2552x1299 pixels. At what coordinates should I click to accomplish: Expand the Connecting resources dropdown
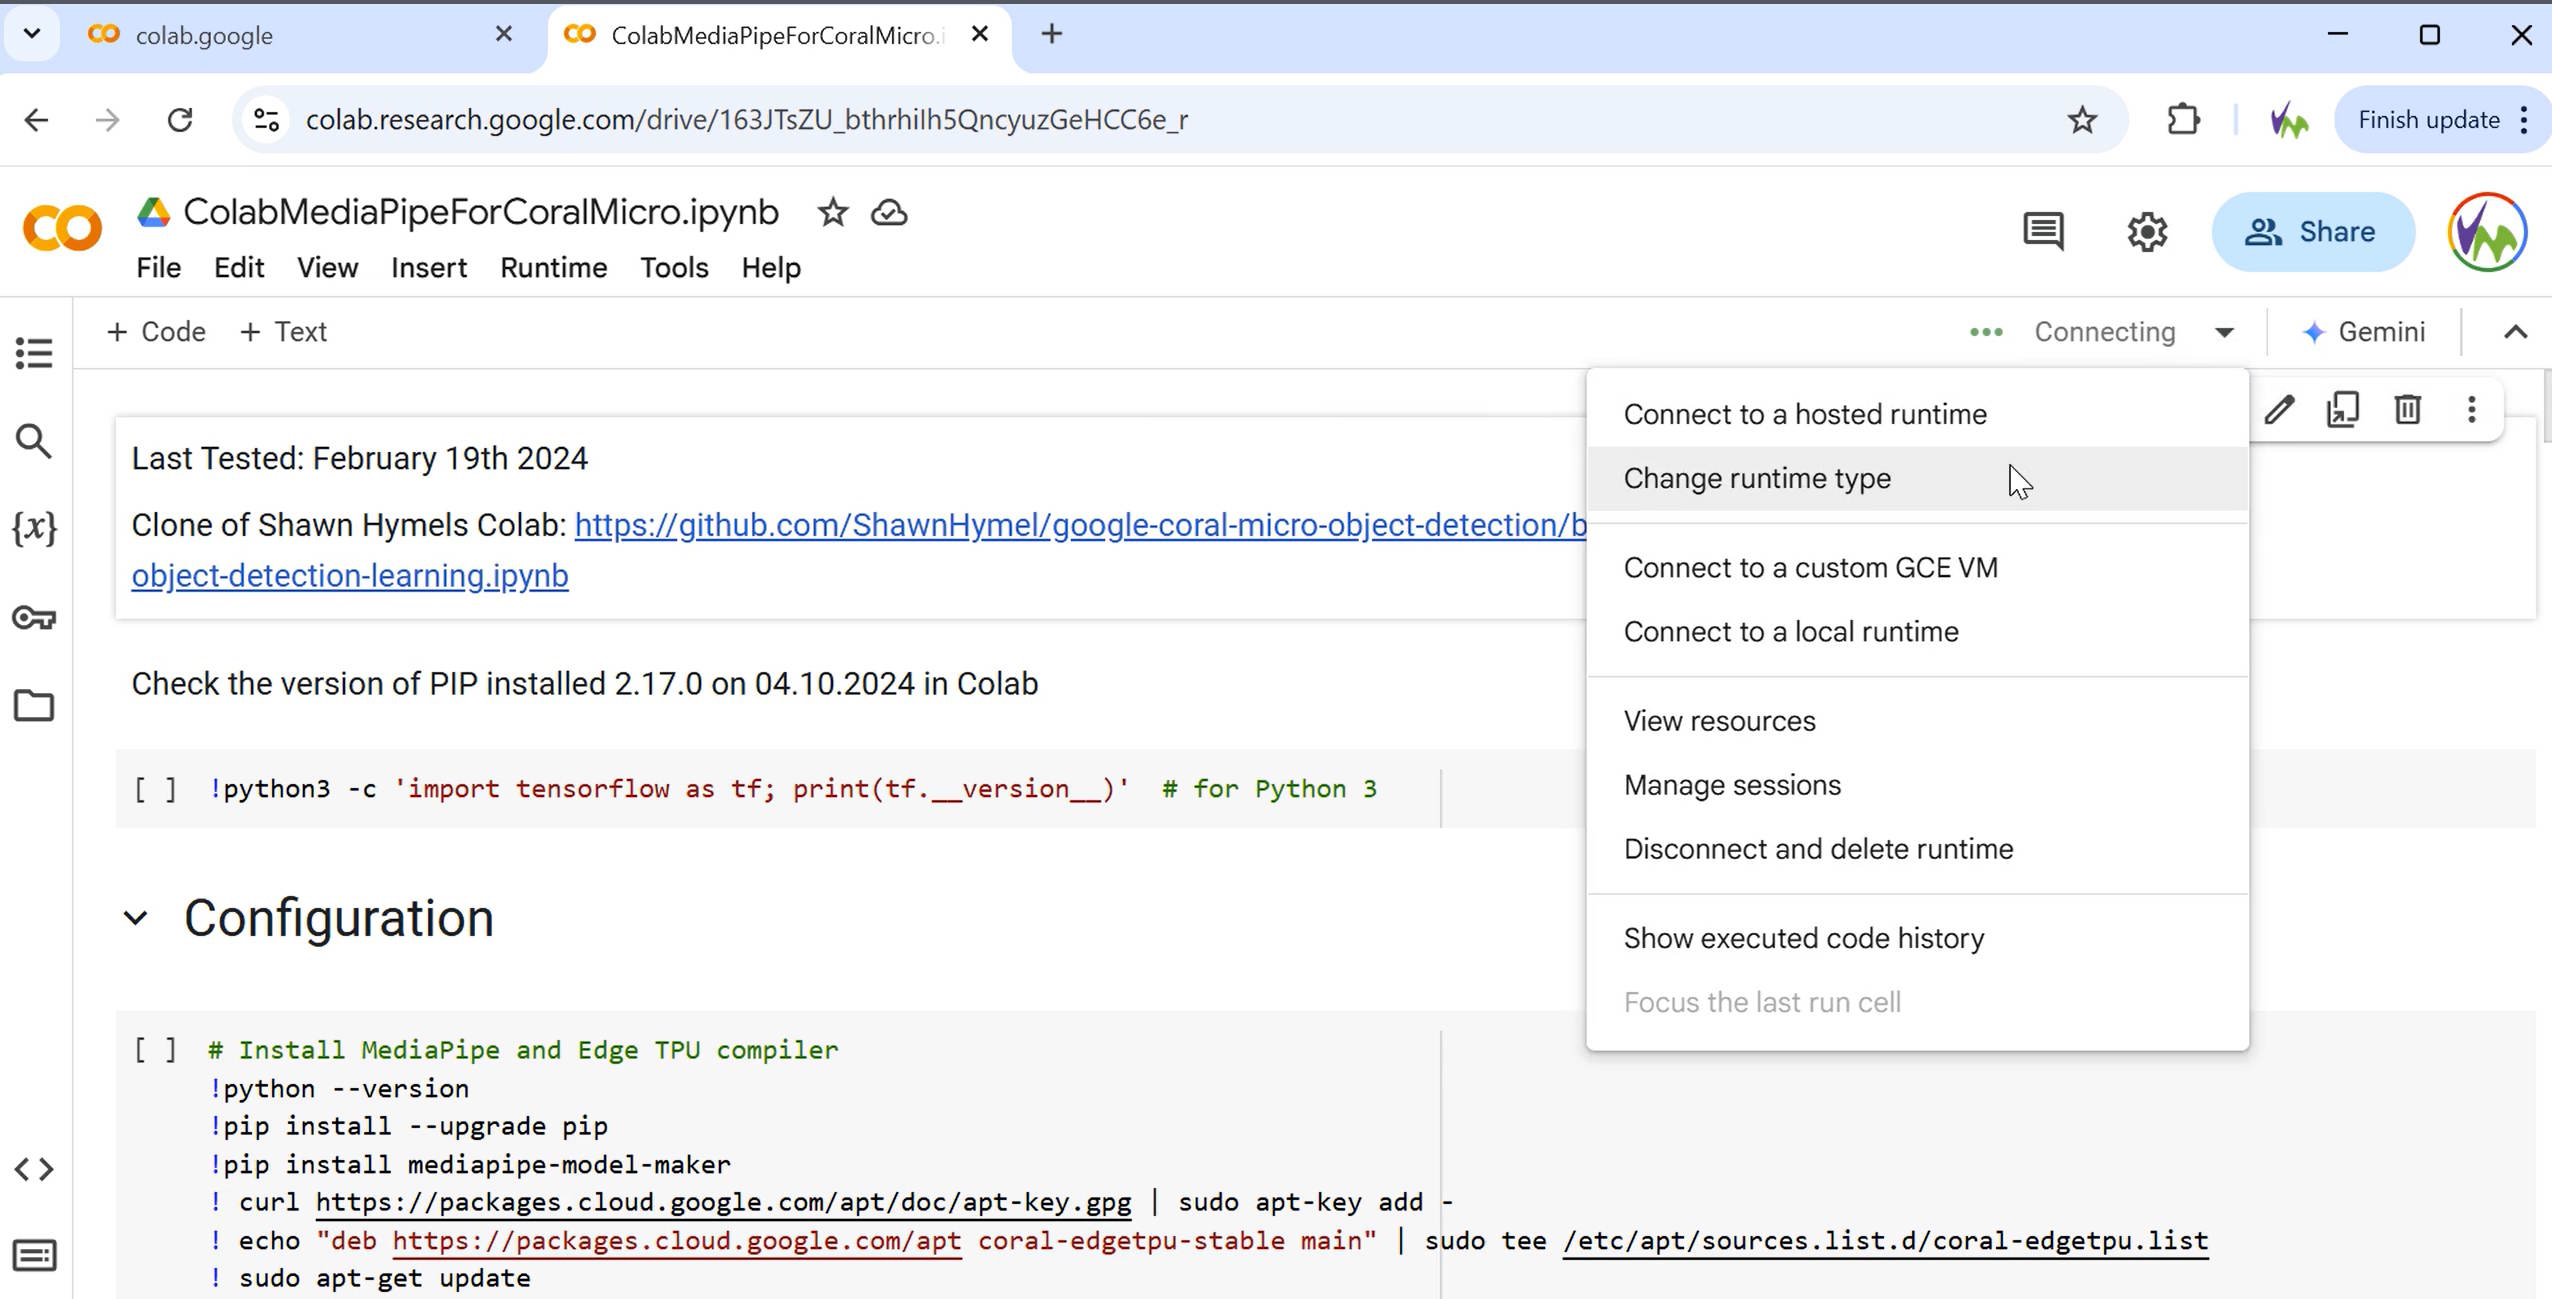tap(2224, 331)
